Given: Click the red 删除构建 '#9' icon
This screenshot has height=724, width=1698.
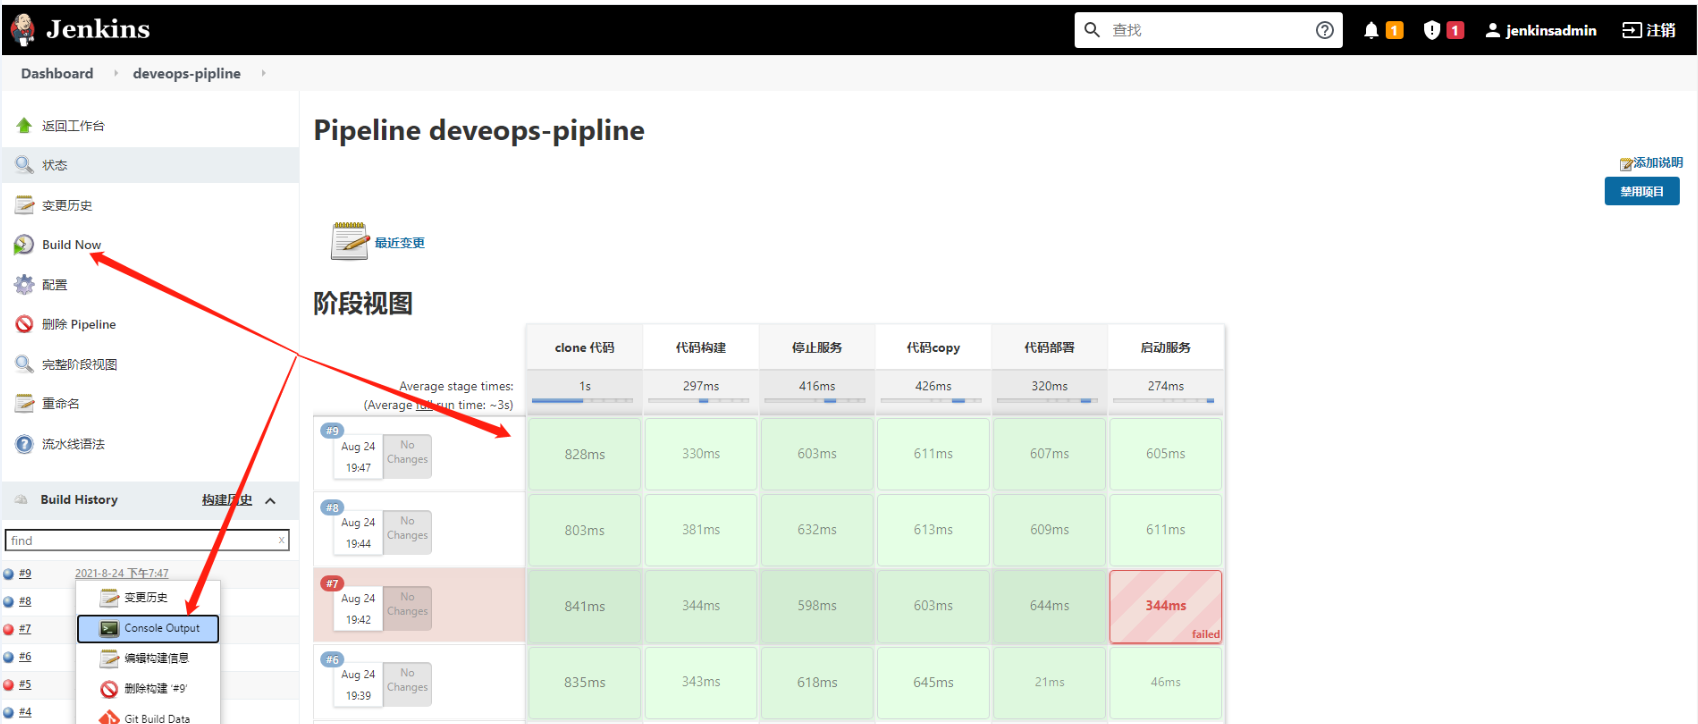Looking at the screenshot, I should [109, 689].
